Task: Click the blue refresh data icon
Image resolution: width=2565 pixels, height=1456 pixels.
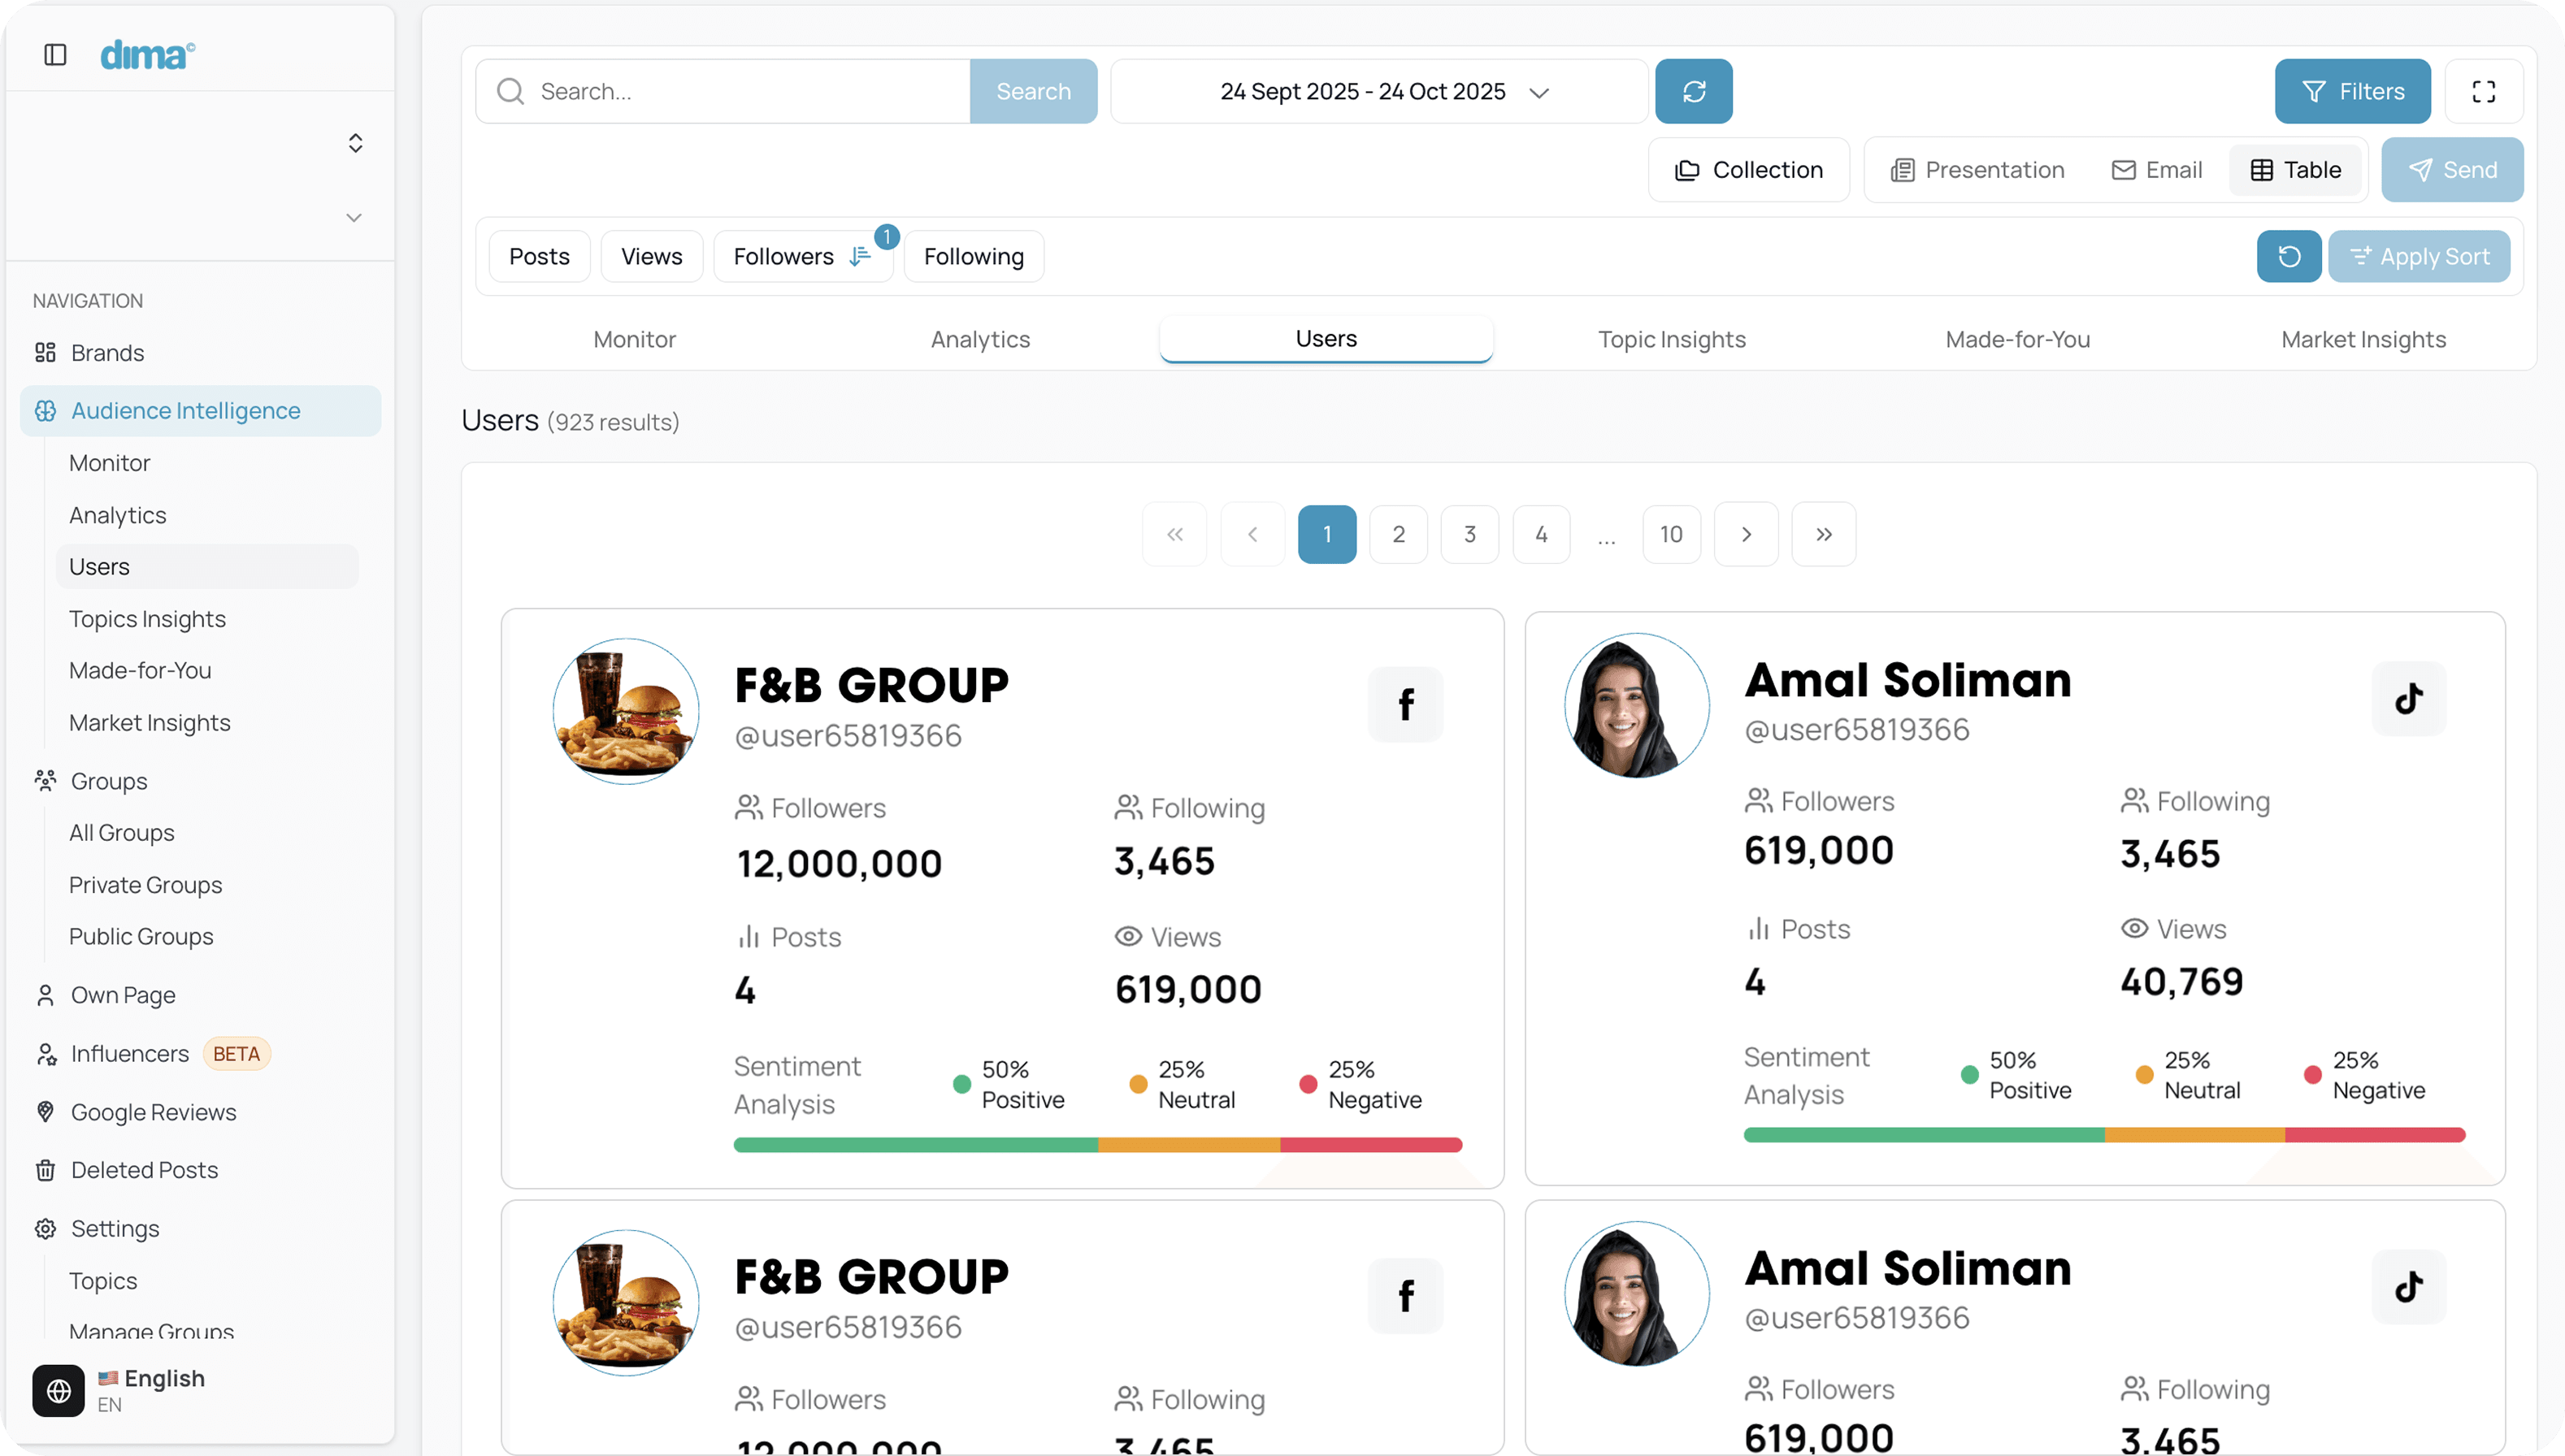Action: click(1693, 91)
